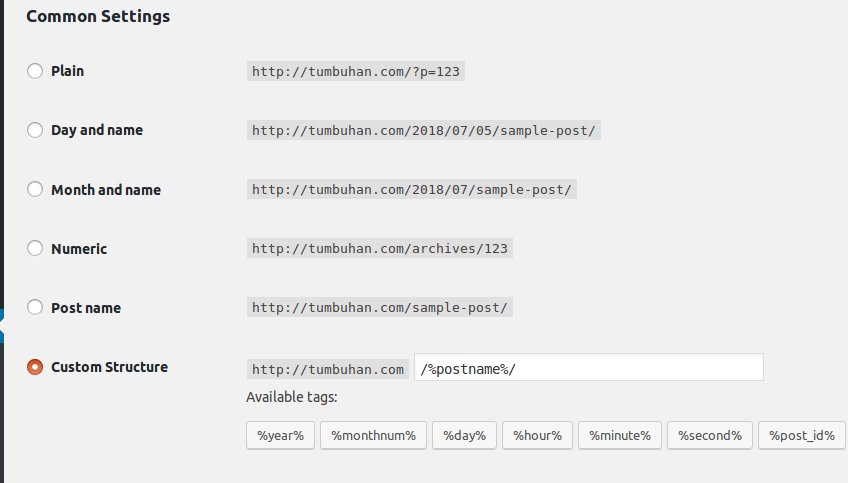This screenshot has height=483, width=848.
Task: Click the 2018/07/sample-post example URL
Action: (x=412, y=190)
